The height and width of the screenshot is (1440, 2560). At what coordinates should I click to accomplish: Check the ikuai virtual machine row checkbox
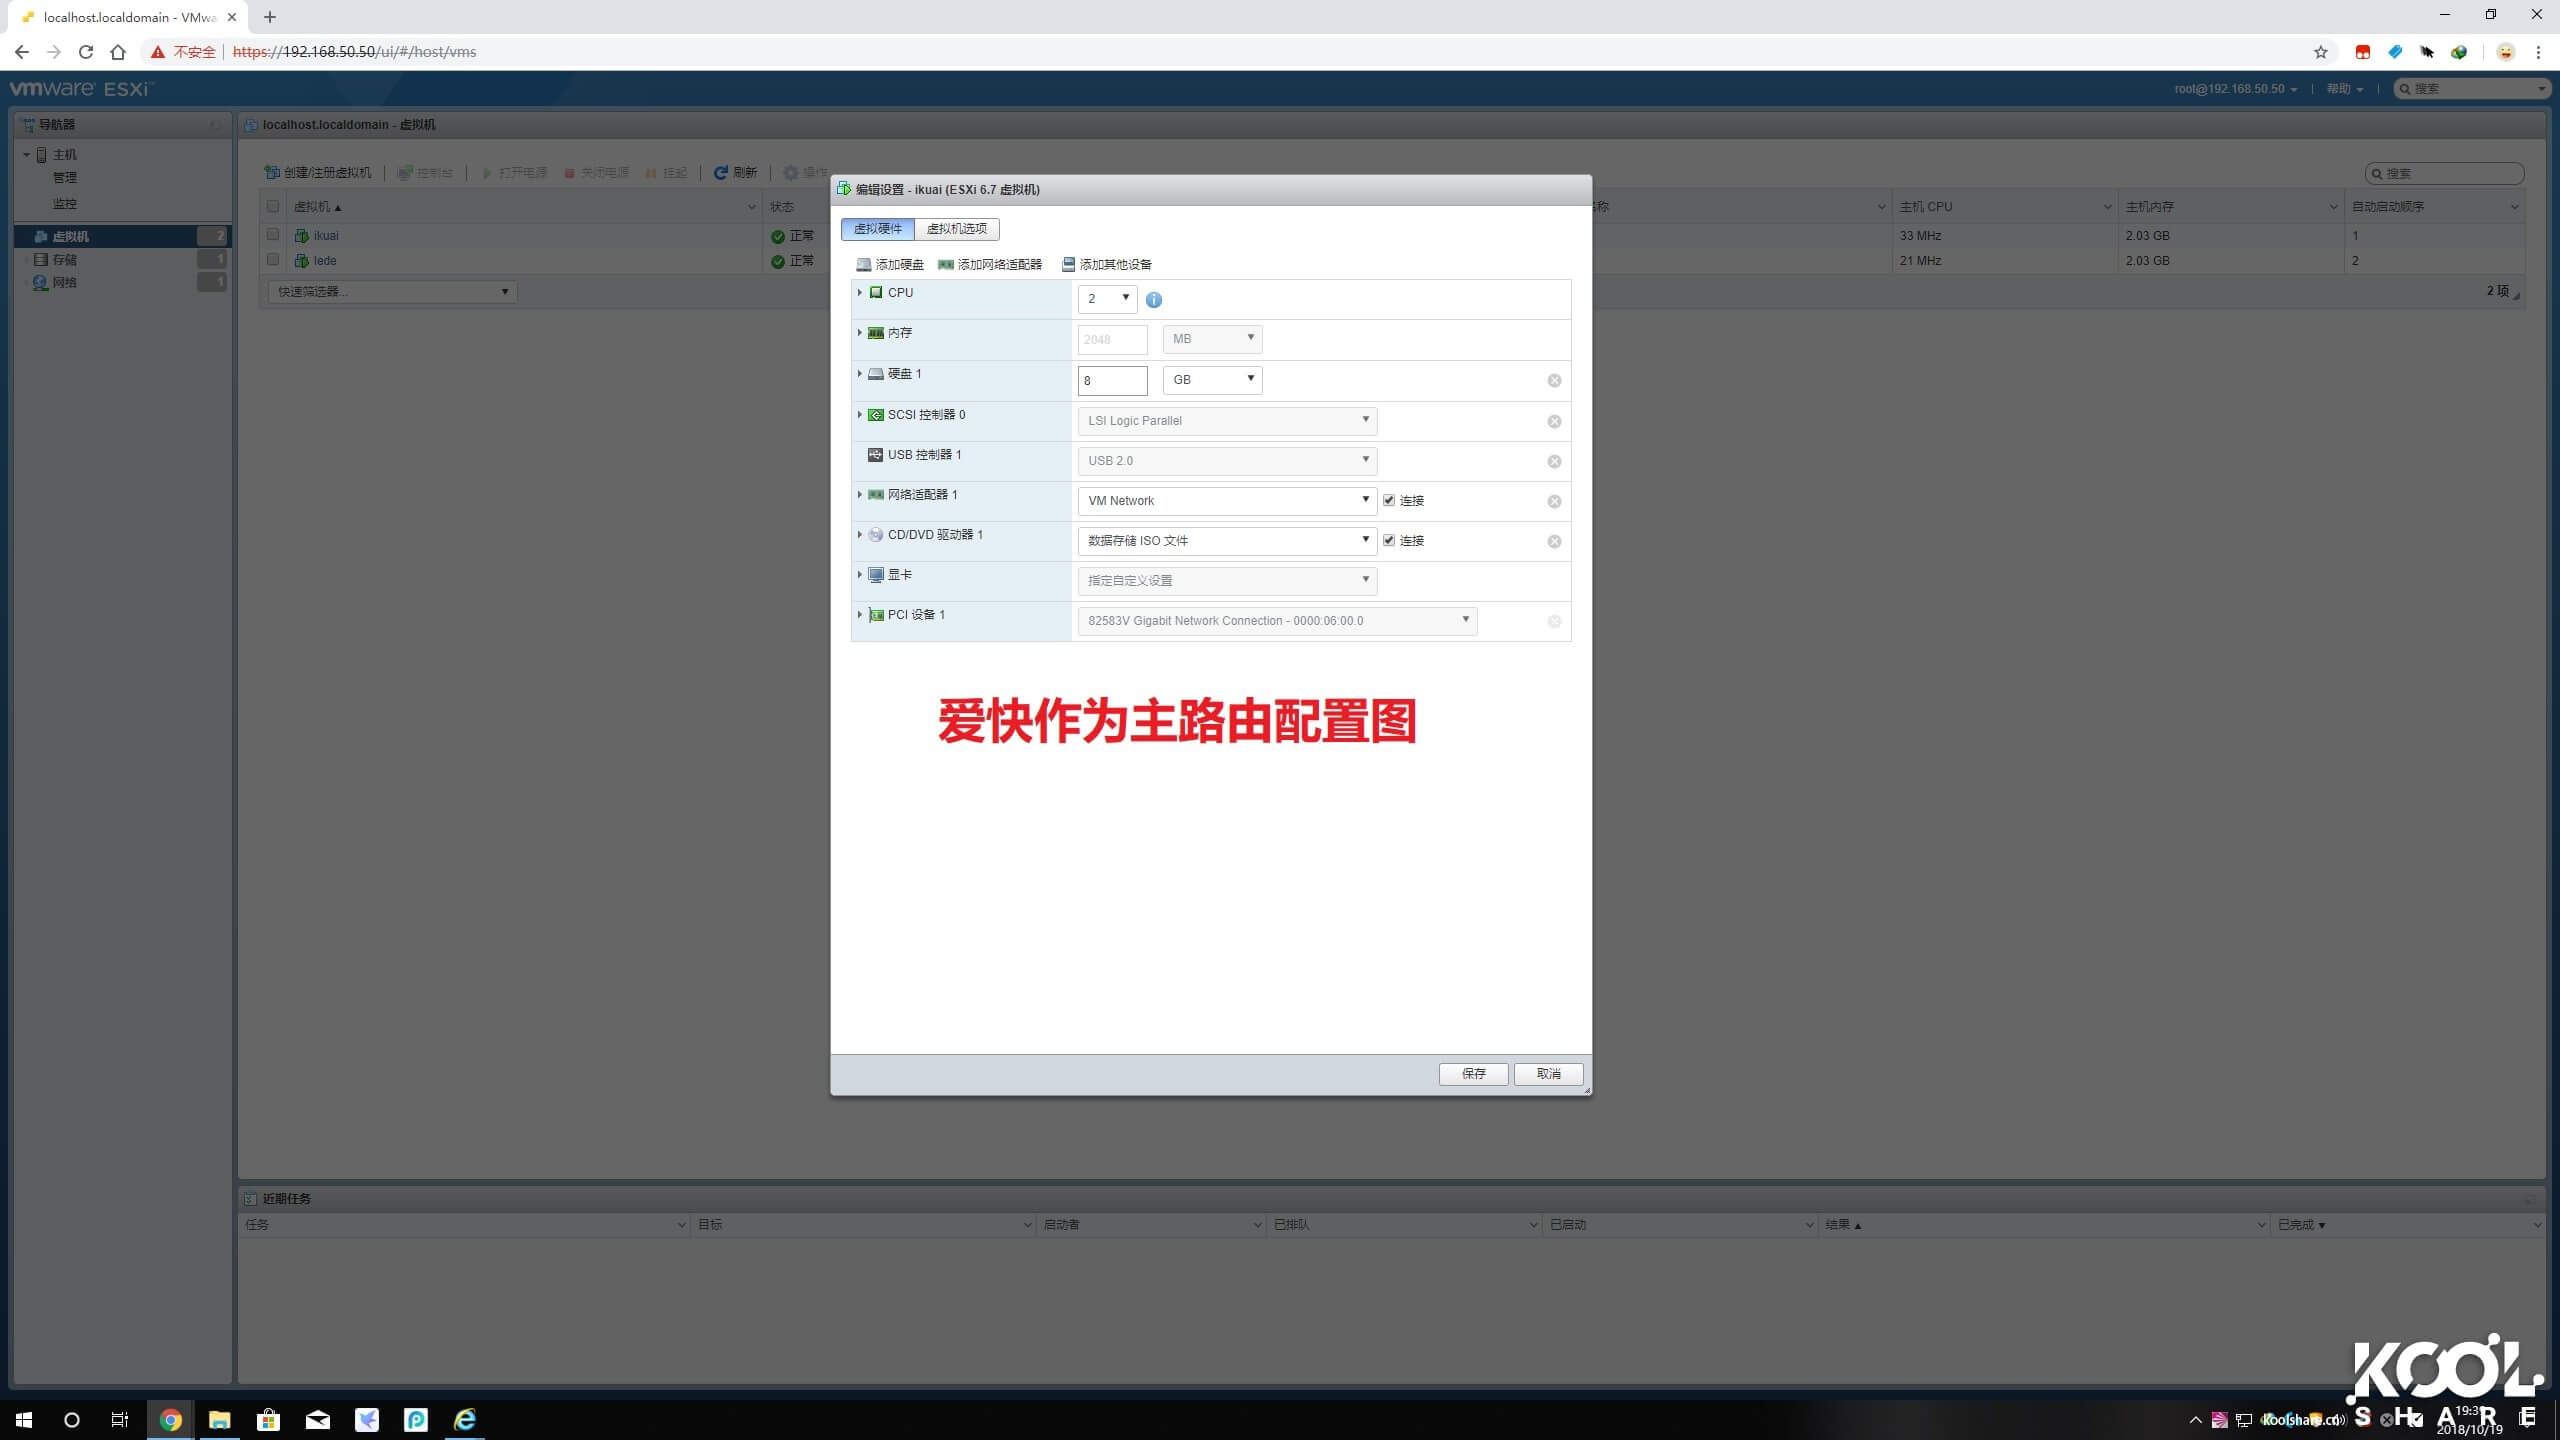pyautogui.click(x=274, y=235)
